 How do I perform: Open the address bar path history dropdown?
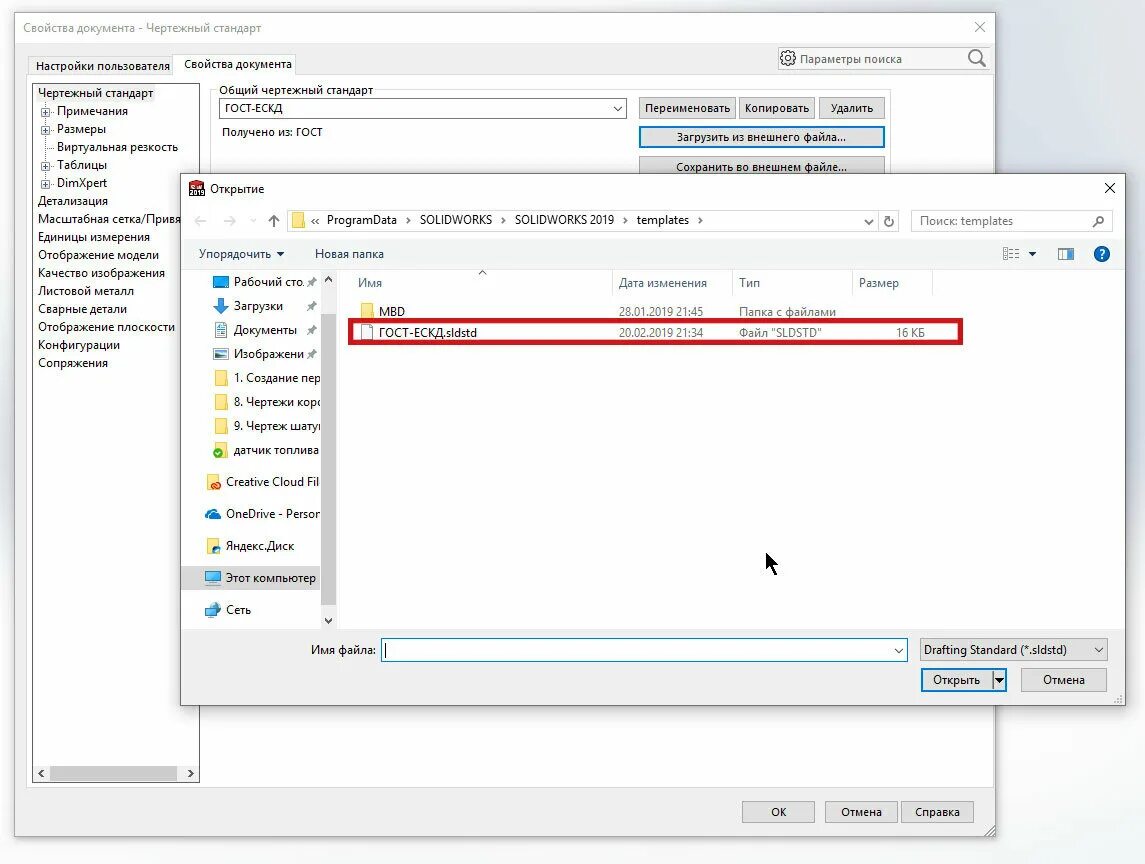(868, 221)
